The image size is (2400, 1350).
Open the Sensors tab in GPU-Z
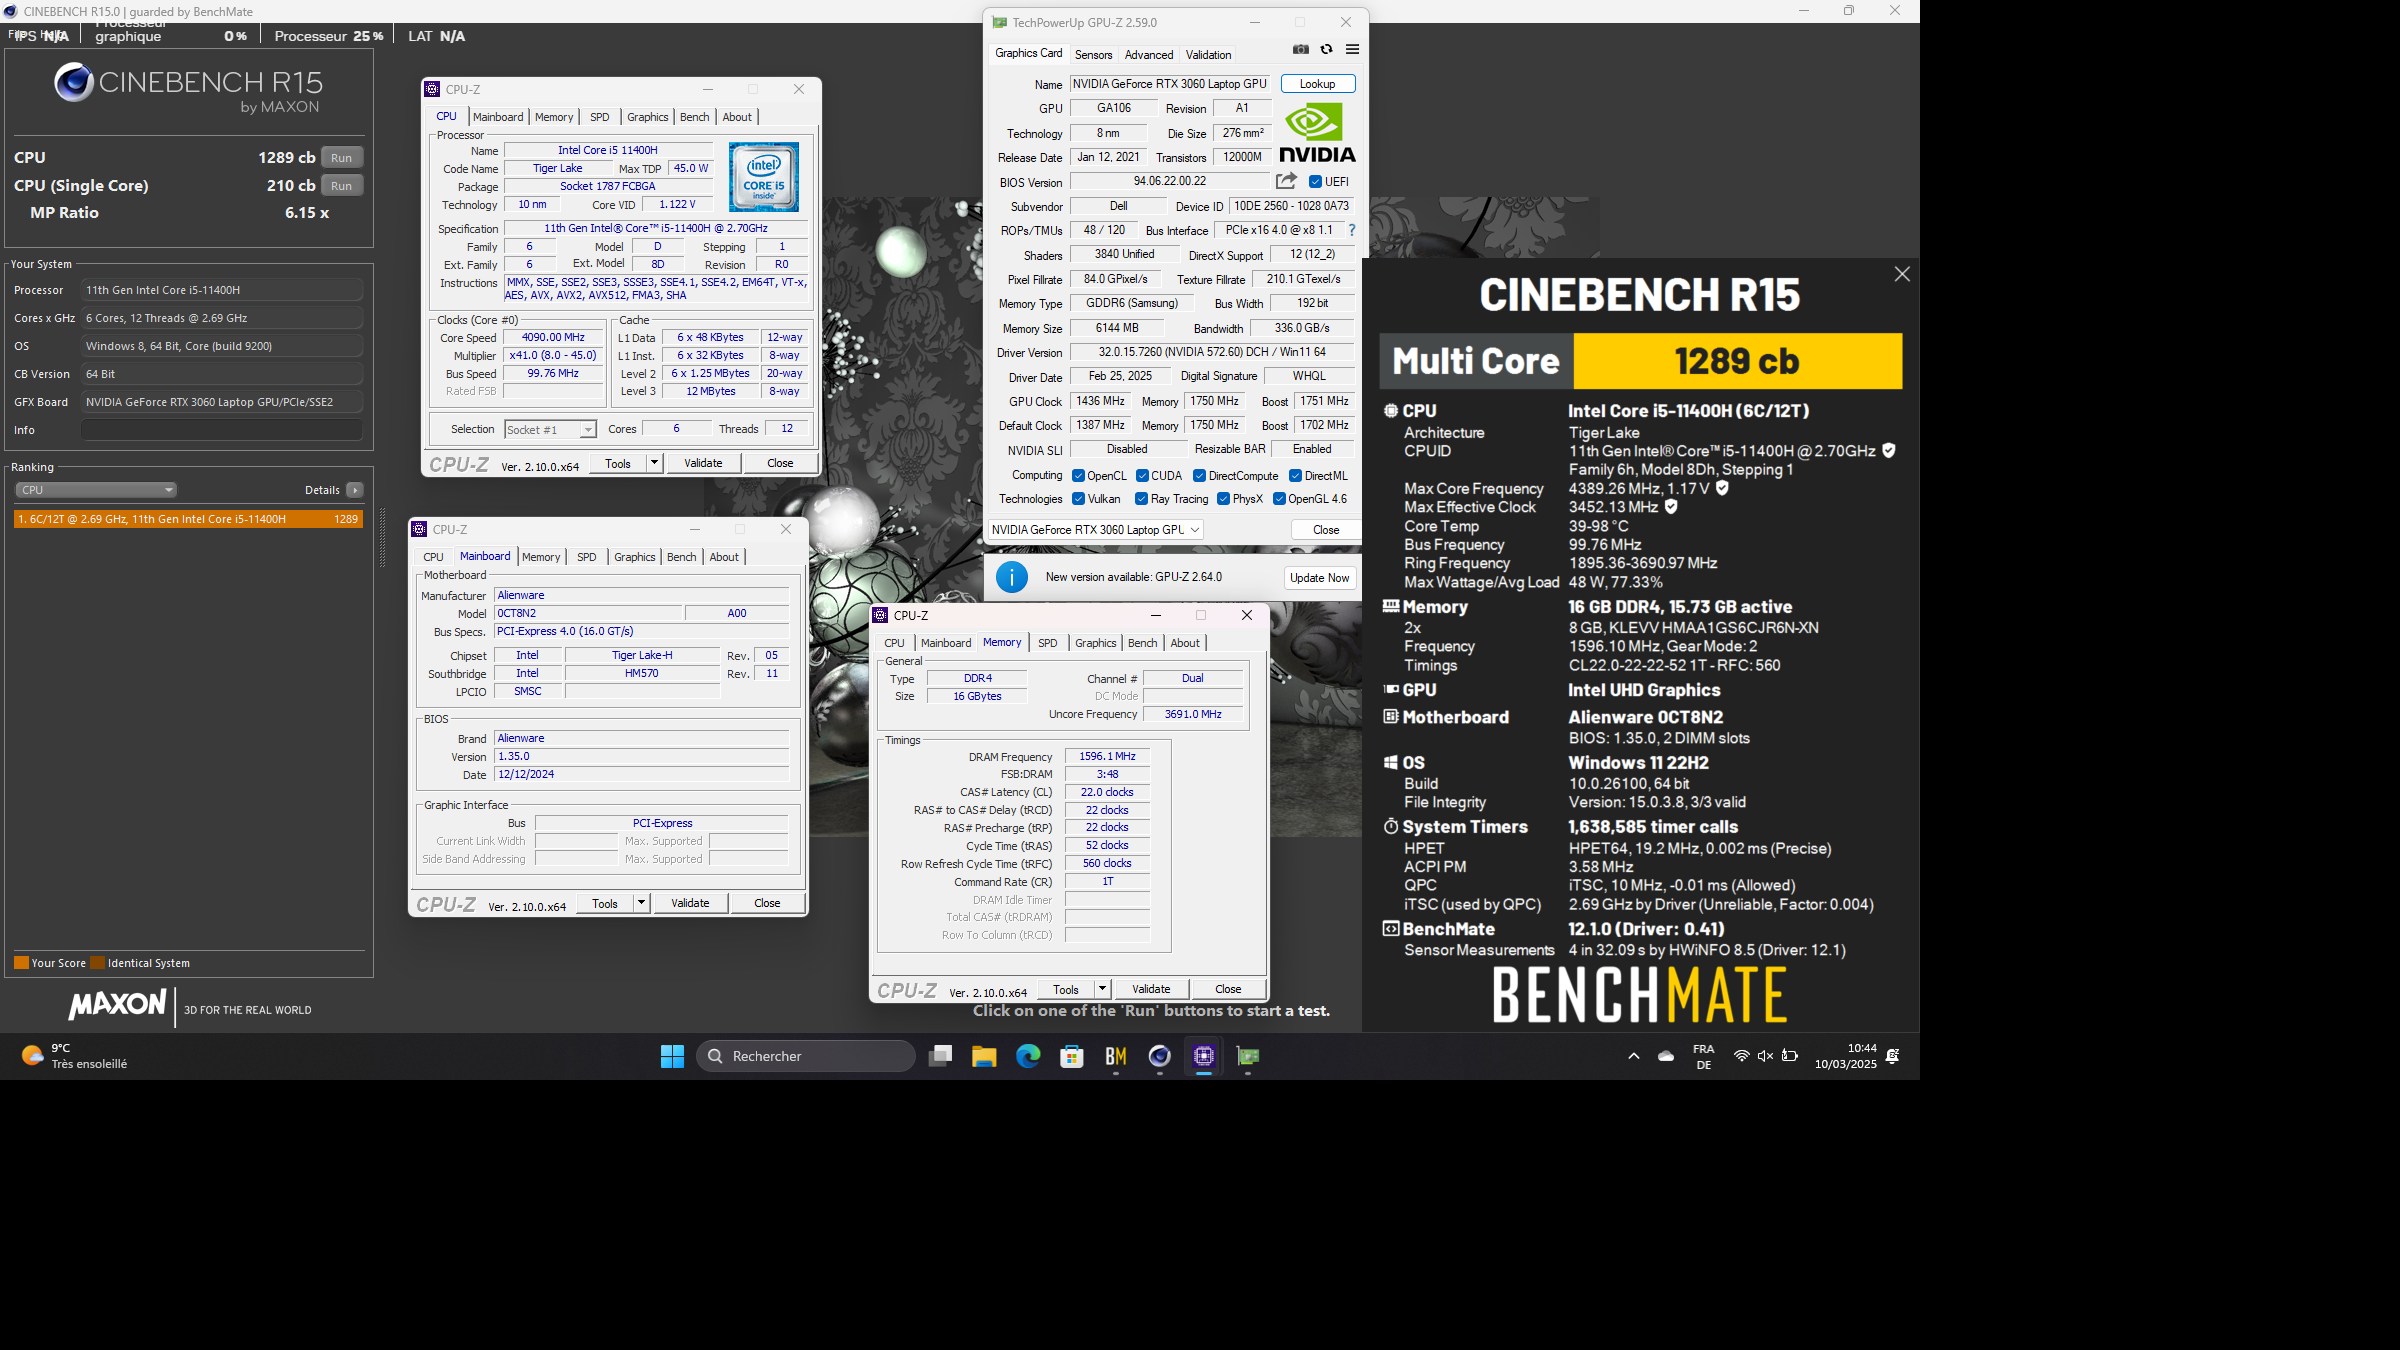1093,55
